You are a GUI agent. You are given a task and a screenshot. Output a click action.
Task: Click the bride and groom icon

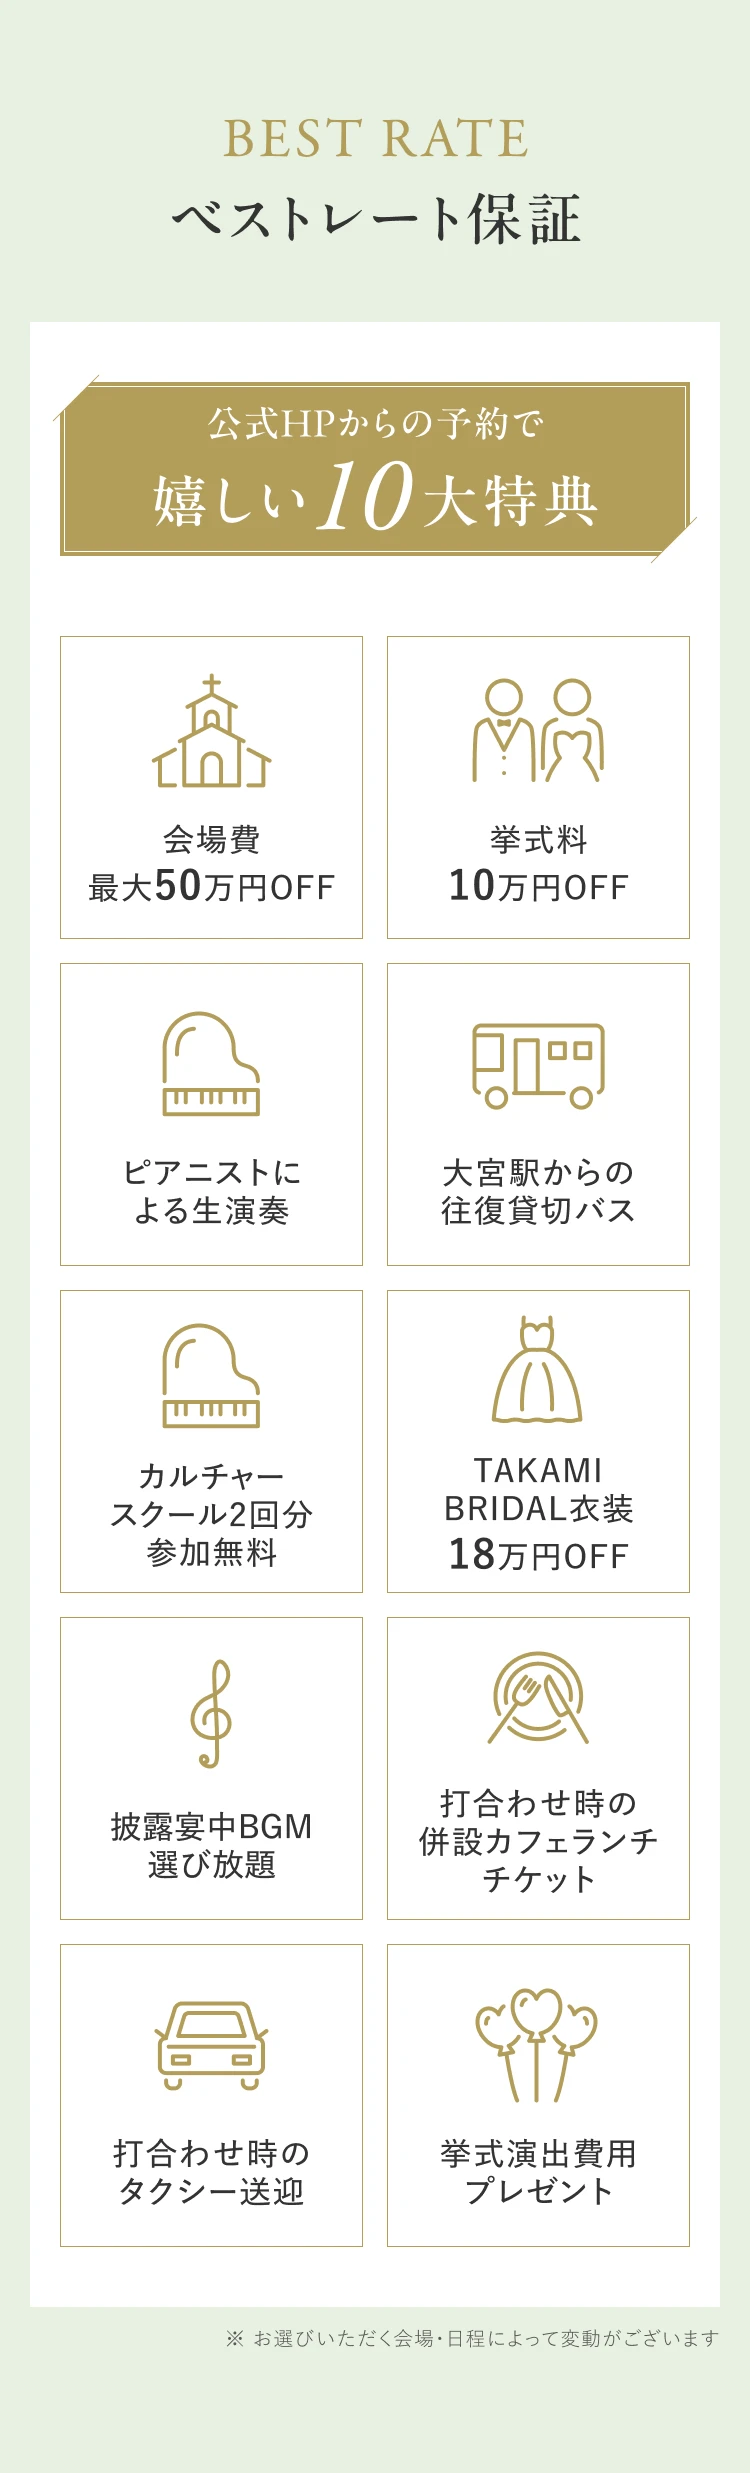(538, 731)
